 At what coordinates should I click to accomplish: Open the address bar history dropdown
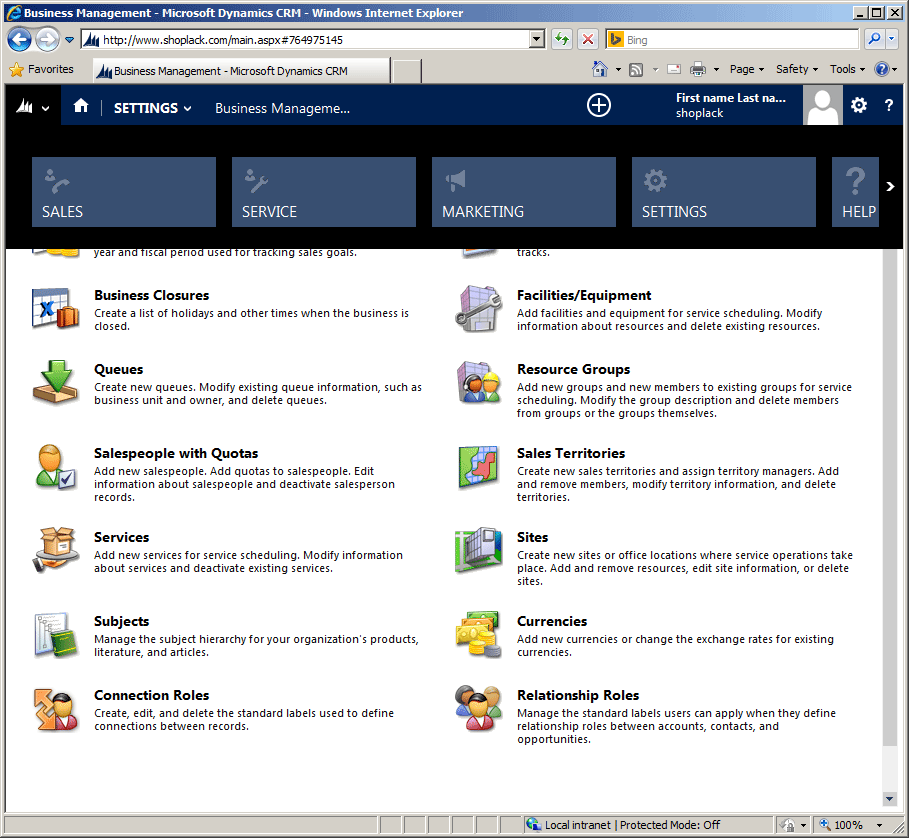tap(537, 39)
